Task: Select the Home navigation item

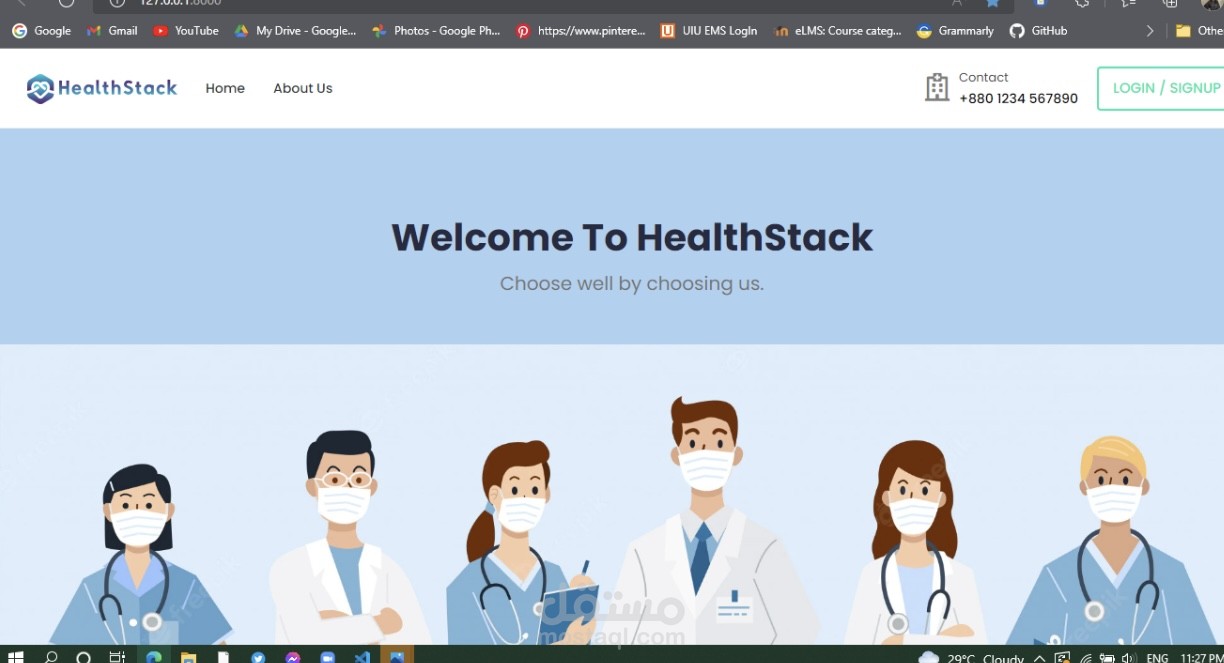Action: click(225, 88)
